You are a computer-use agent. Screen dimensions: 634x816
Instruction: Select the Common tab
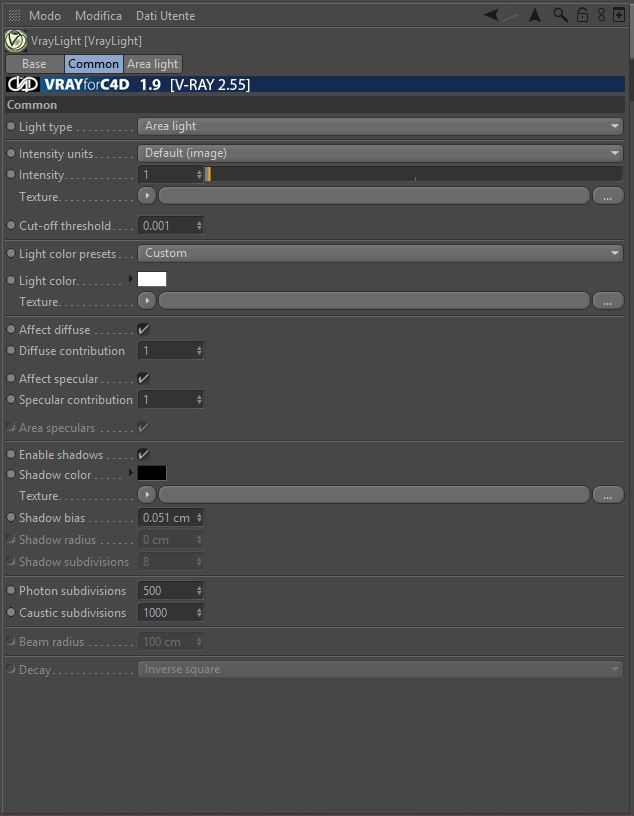(94, 64)
